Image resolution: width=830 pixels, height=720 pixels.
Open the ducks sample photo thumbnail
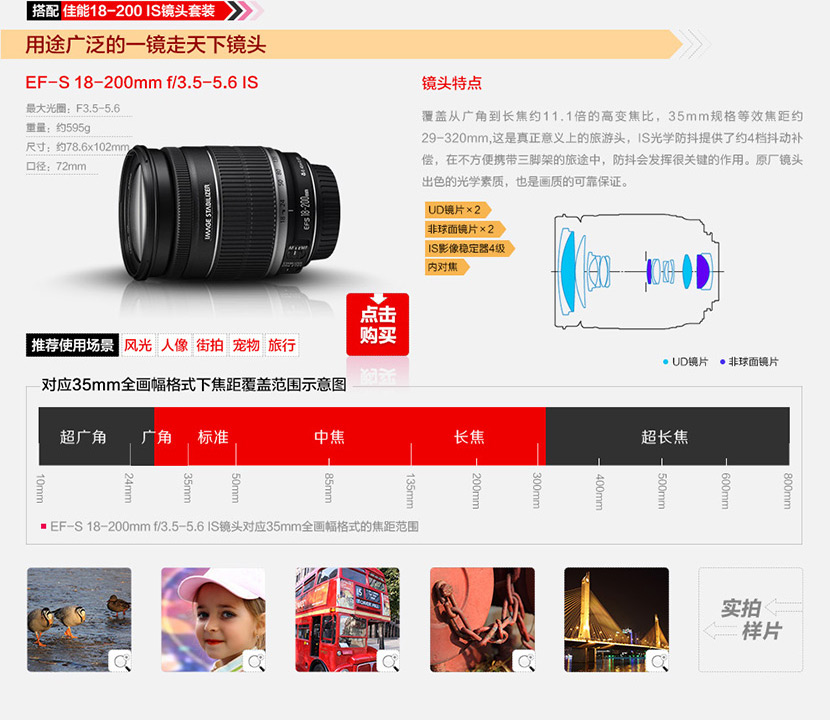(x=79, y=619)
